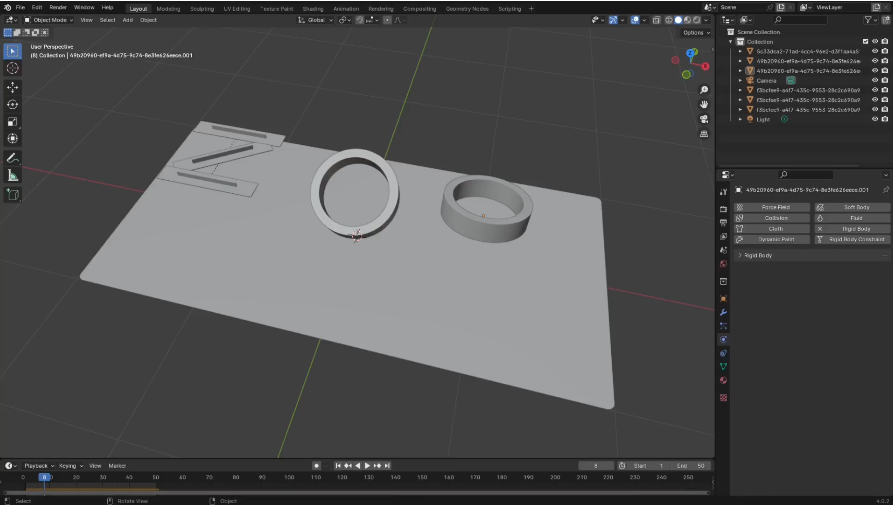The height and width of the screenshot is (506, 893).
Task: Toggle X-ray display in viewport header
Action: point(656,20)
